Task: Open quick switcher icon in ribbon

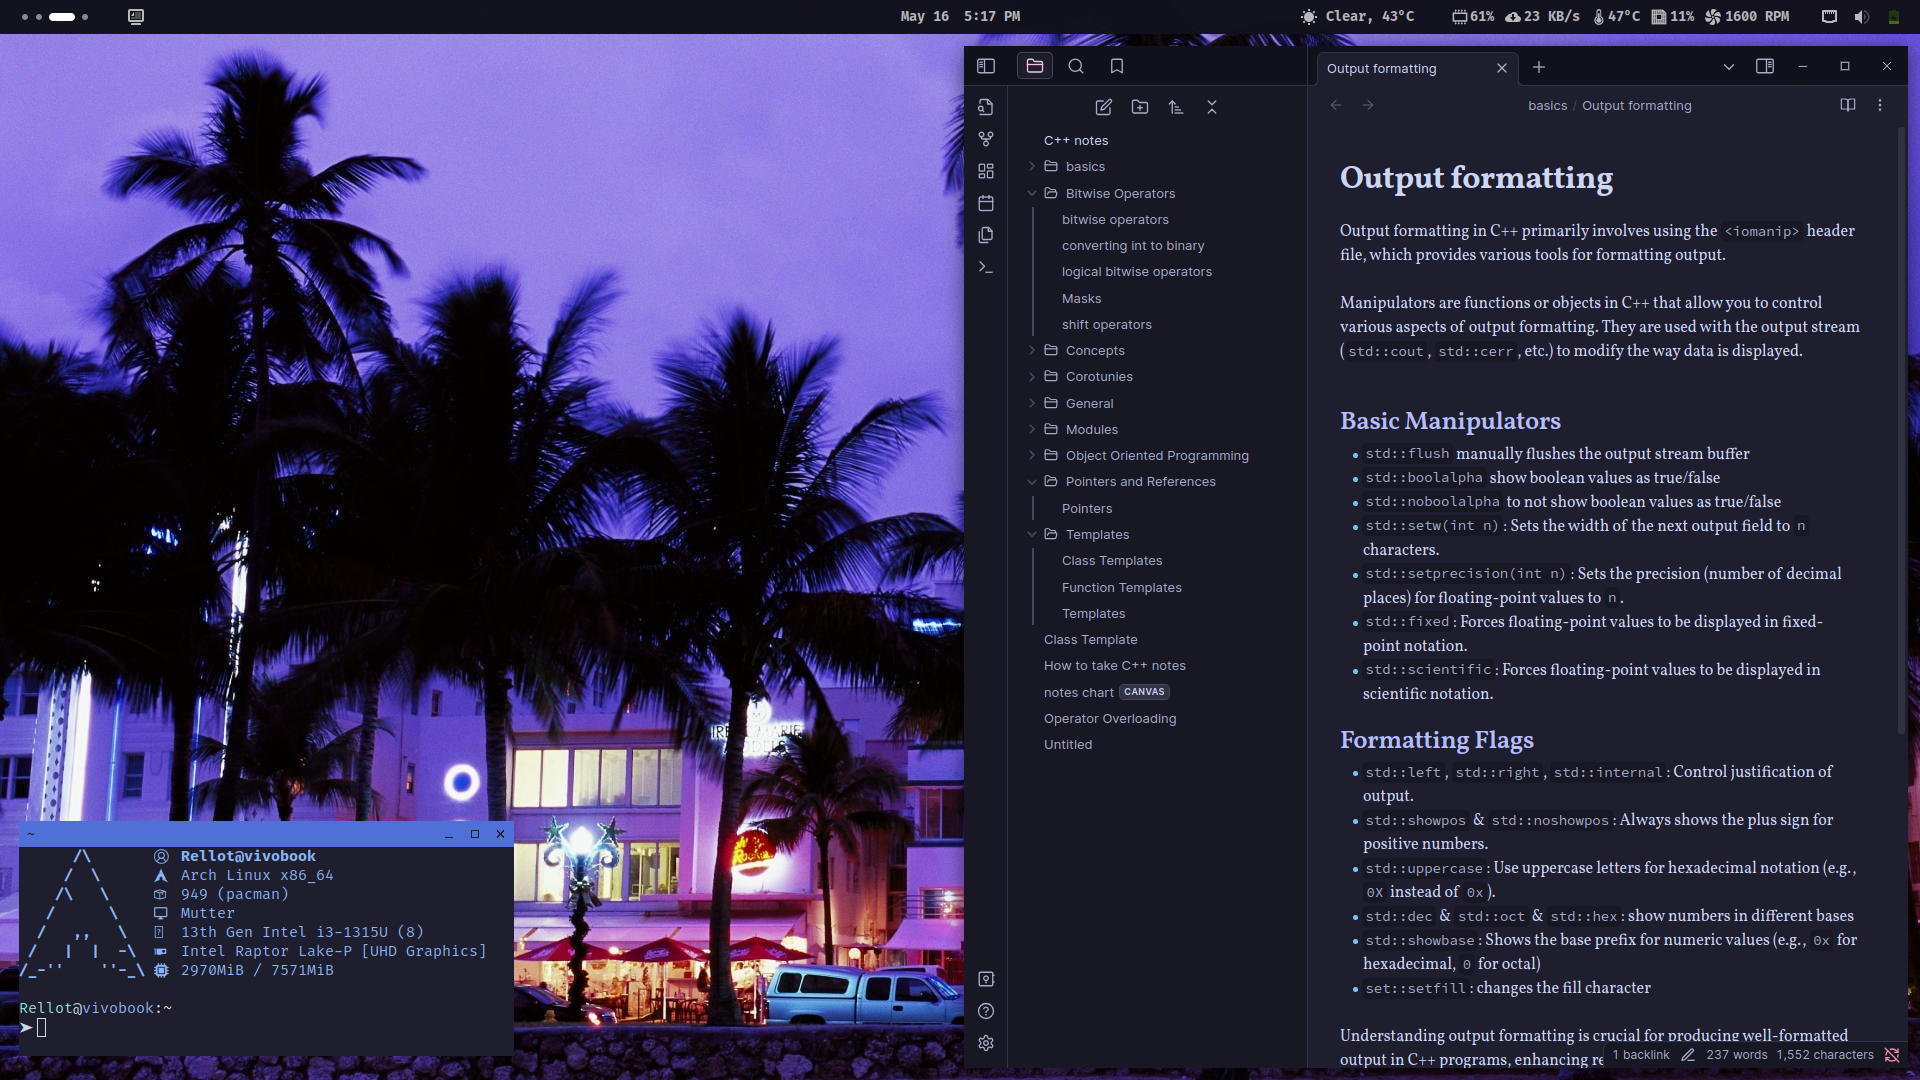Action: click(x=986, y=107)
